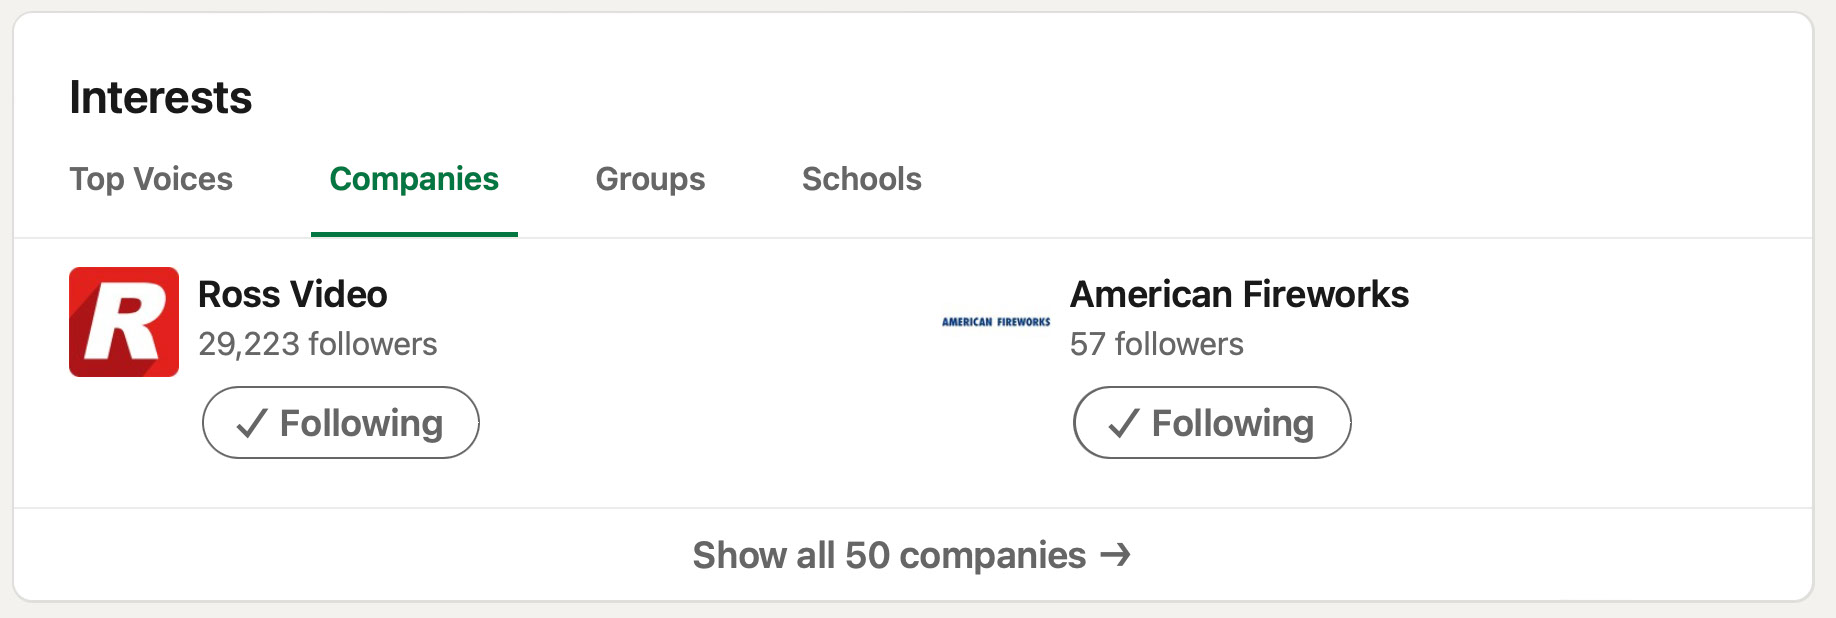Viewport: 1836px width, 618px height.
Task: Click the American Fireworks logo image
Action: 996,322
